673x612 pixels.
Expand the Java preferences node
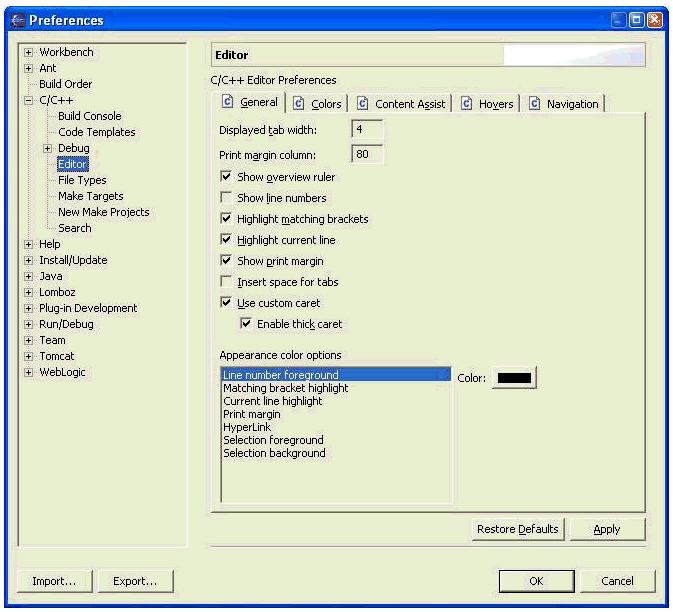(x=28, y=276)
